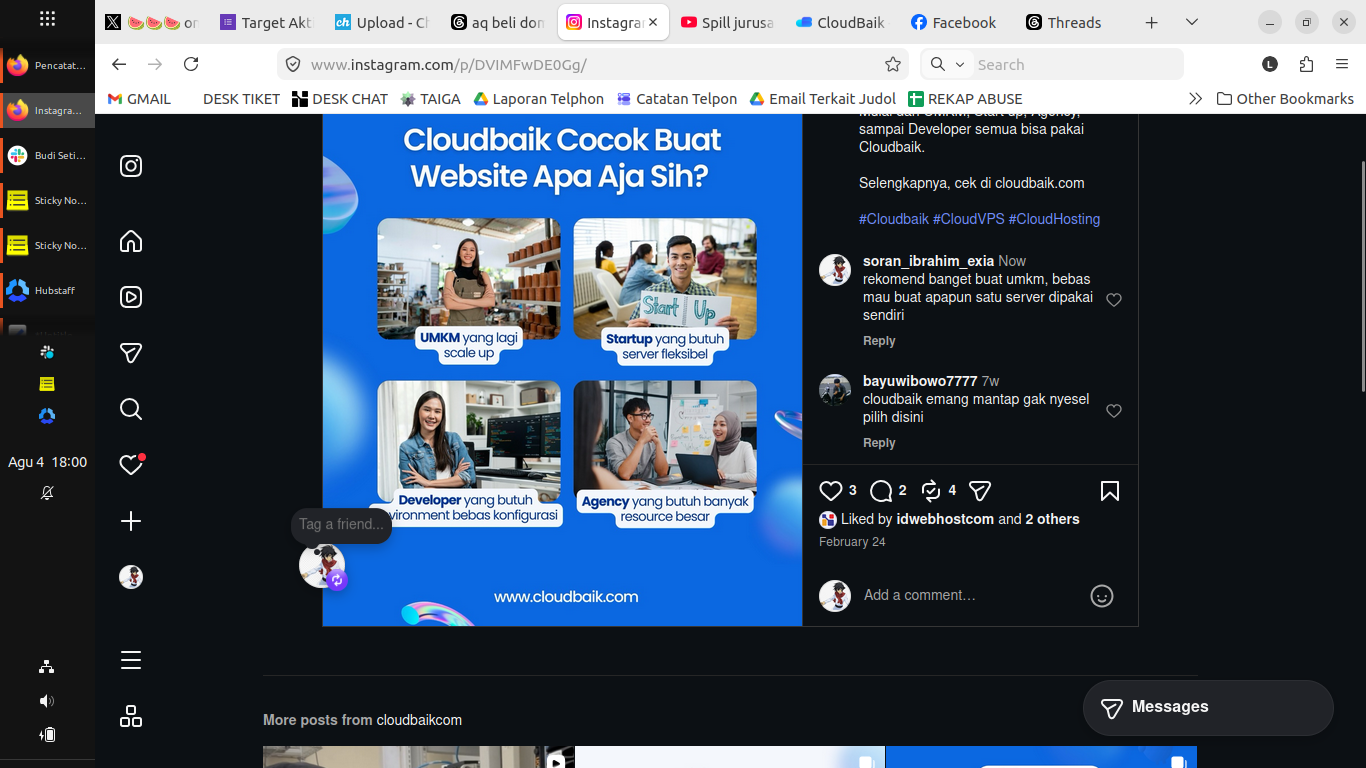Show more bookmarks chevron

tap(1195, 99)
